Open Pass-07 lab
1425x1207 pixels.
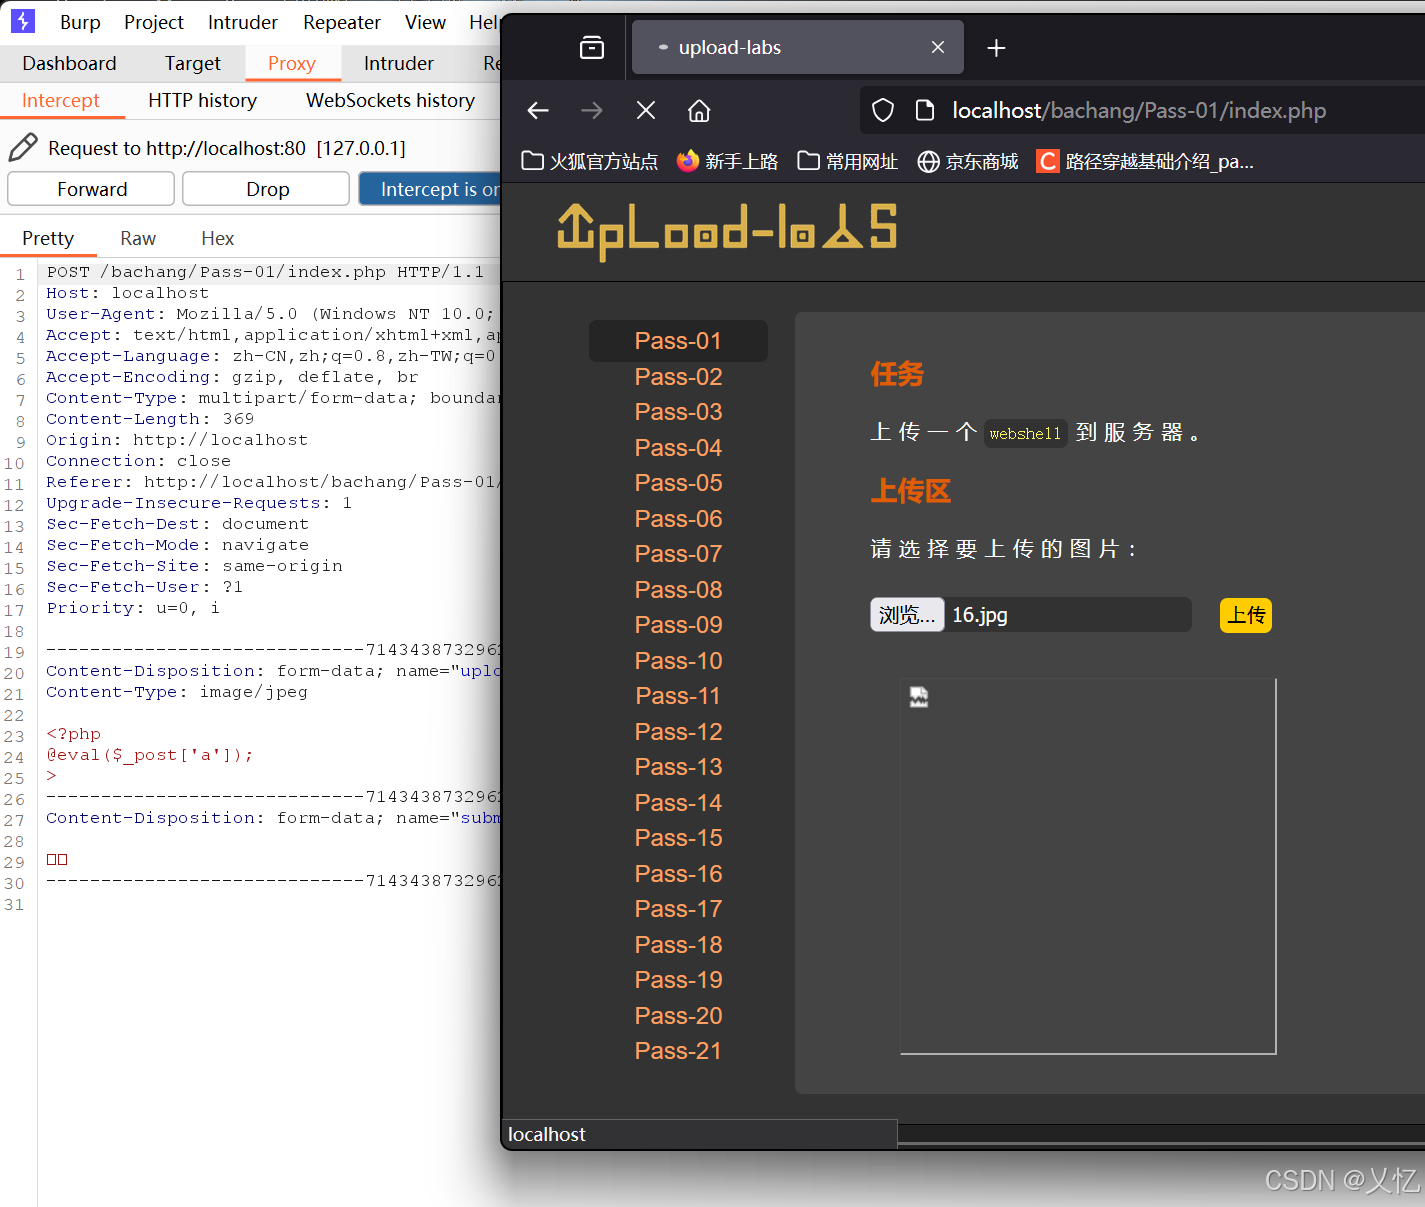(x=678, y=554)
